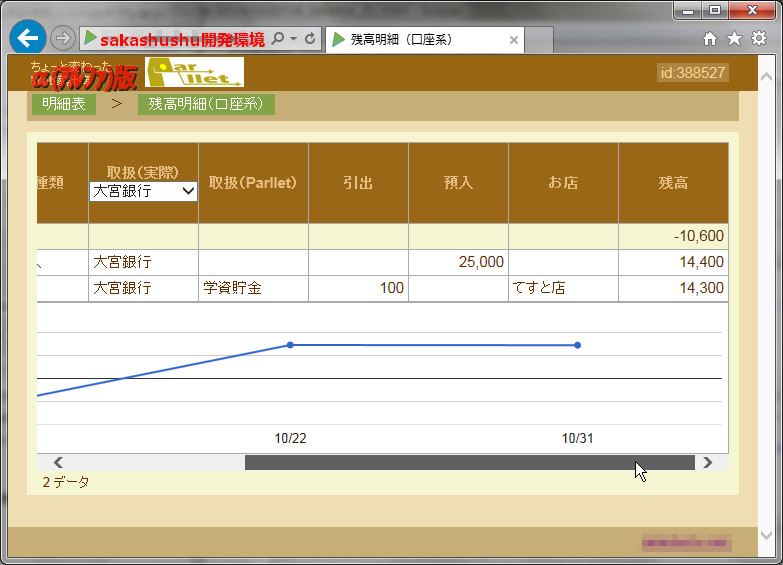Expand the 大宮銀行 account dropdown
Screen dimensions: 783x565
tap(143, 191)
